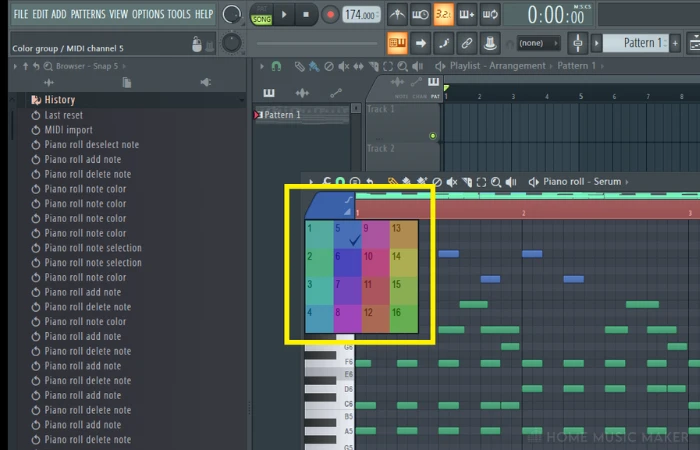Click the master volume knob
Image resolution: width=700 pixels, height=450 pixels.
(231, 15)
